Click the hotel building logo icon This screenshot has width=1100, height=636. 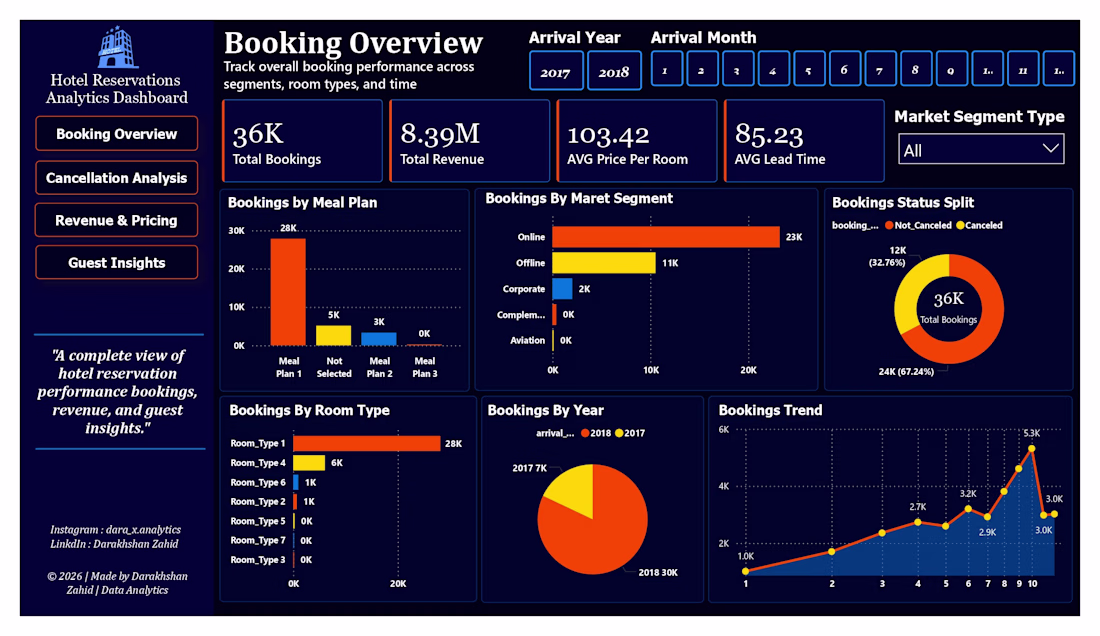tap(117, 47)
